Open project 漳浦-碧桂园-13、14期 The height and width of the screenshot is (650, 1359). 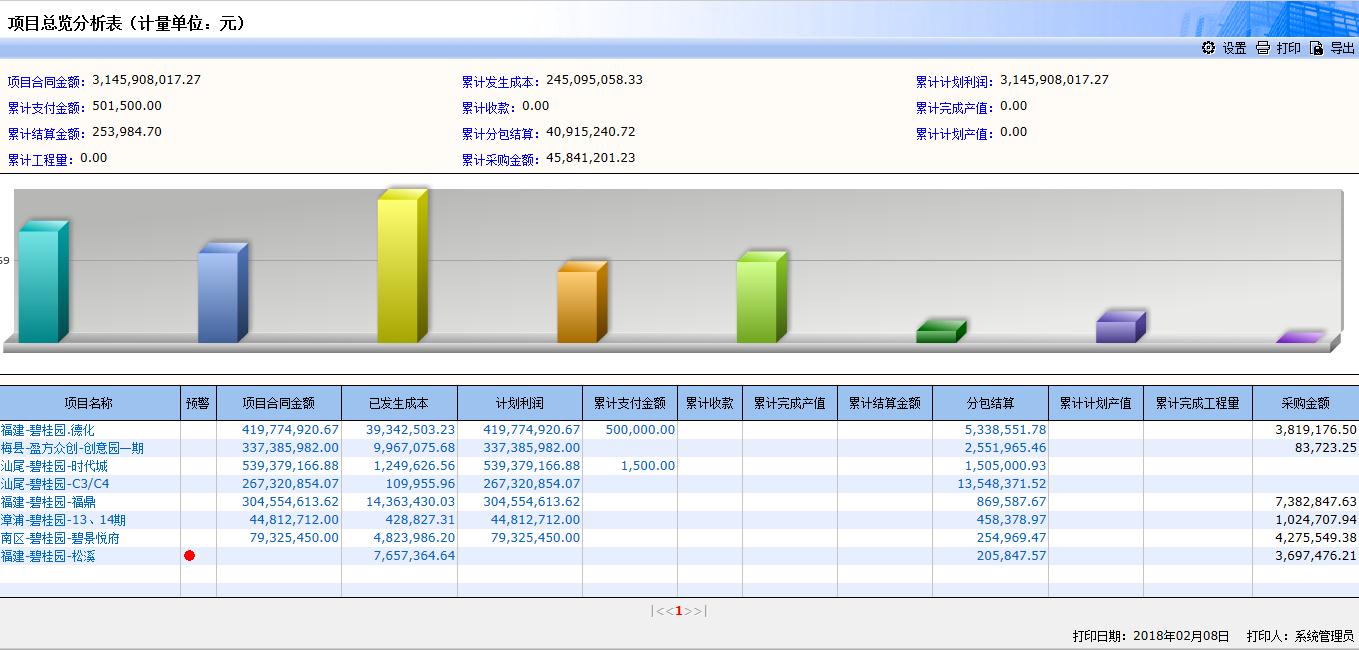[x=63, y=520]
